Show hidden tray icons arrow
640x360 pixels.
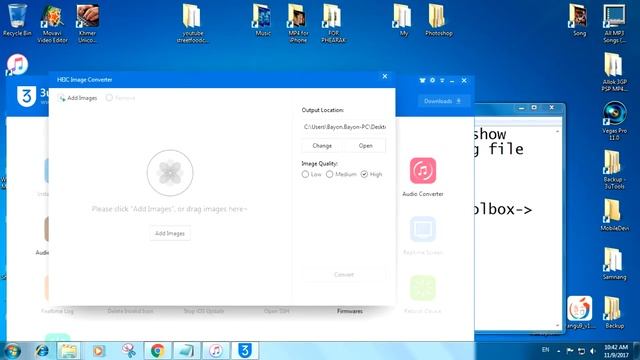[558, 351]
